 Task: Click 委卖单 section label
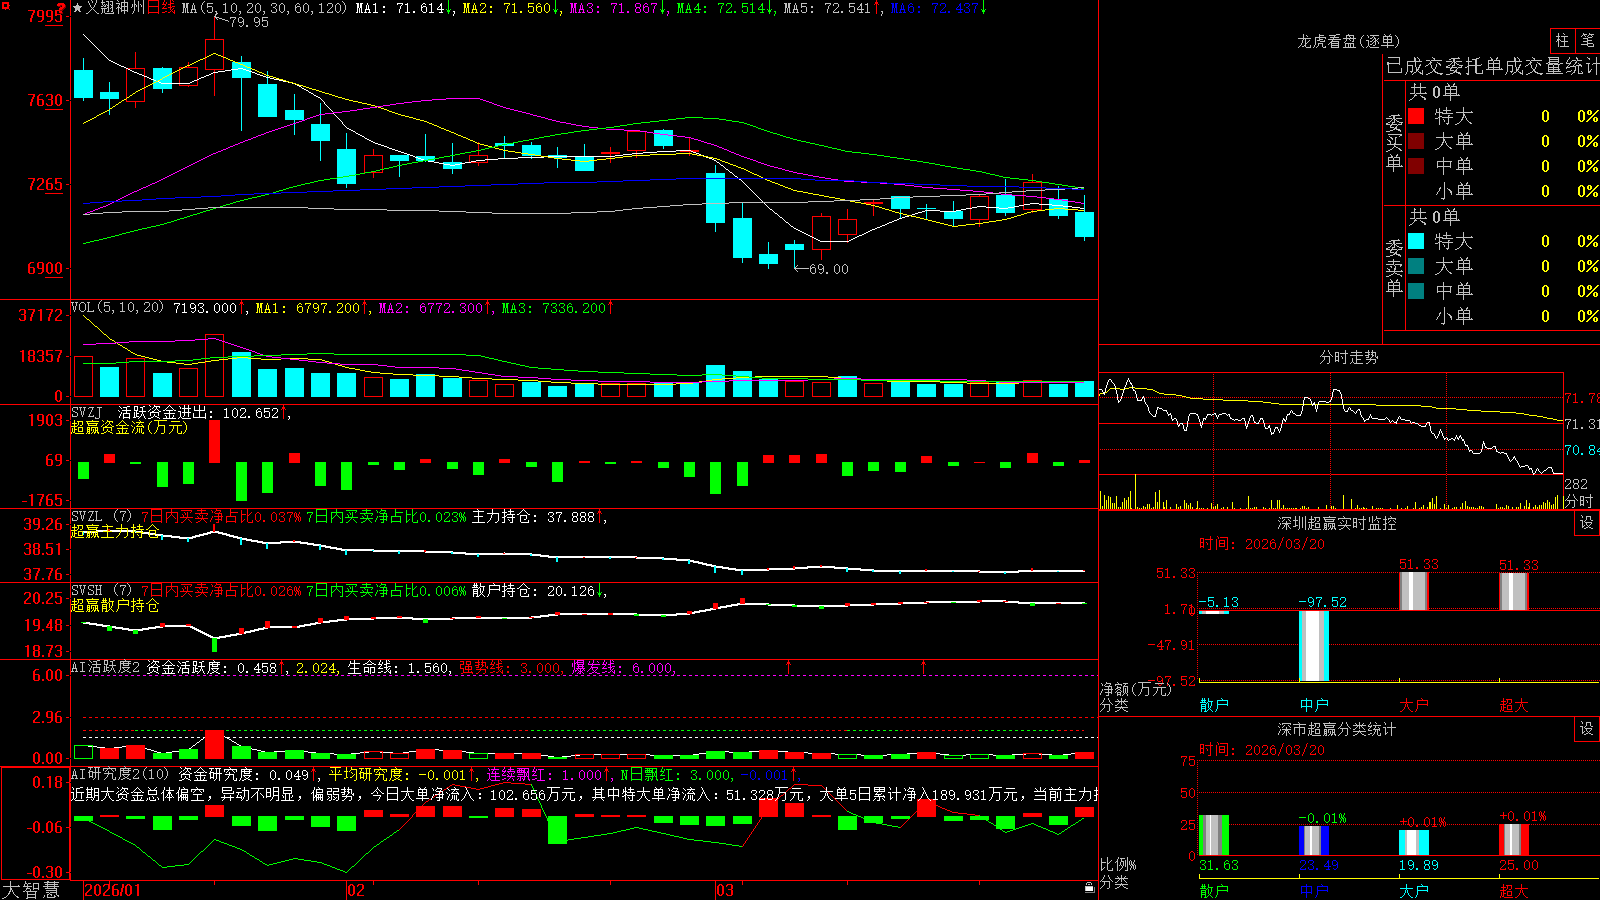[x=1394, y=267]
